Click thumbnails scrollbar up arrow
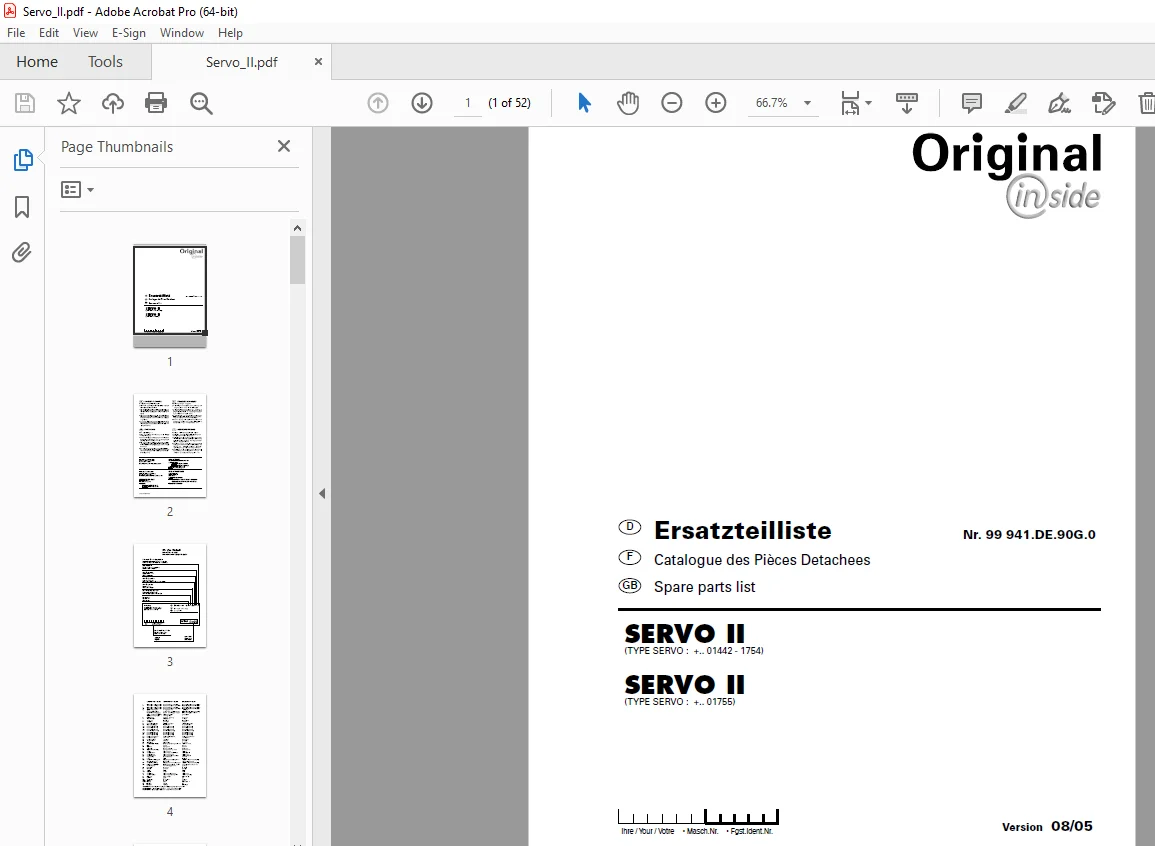This screenshot has height=846, width=1155. point(298,228)
